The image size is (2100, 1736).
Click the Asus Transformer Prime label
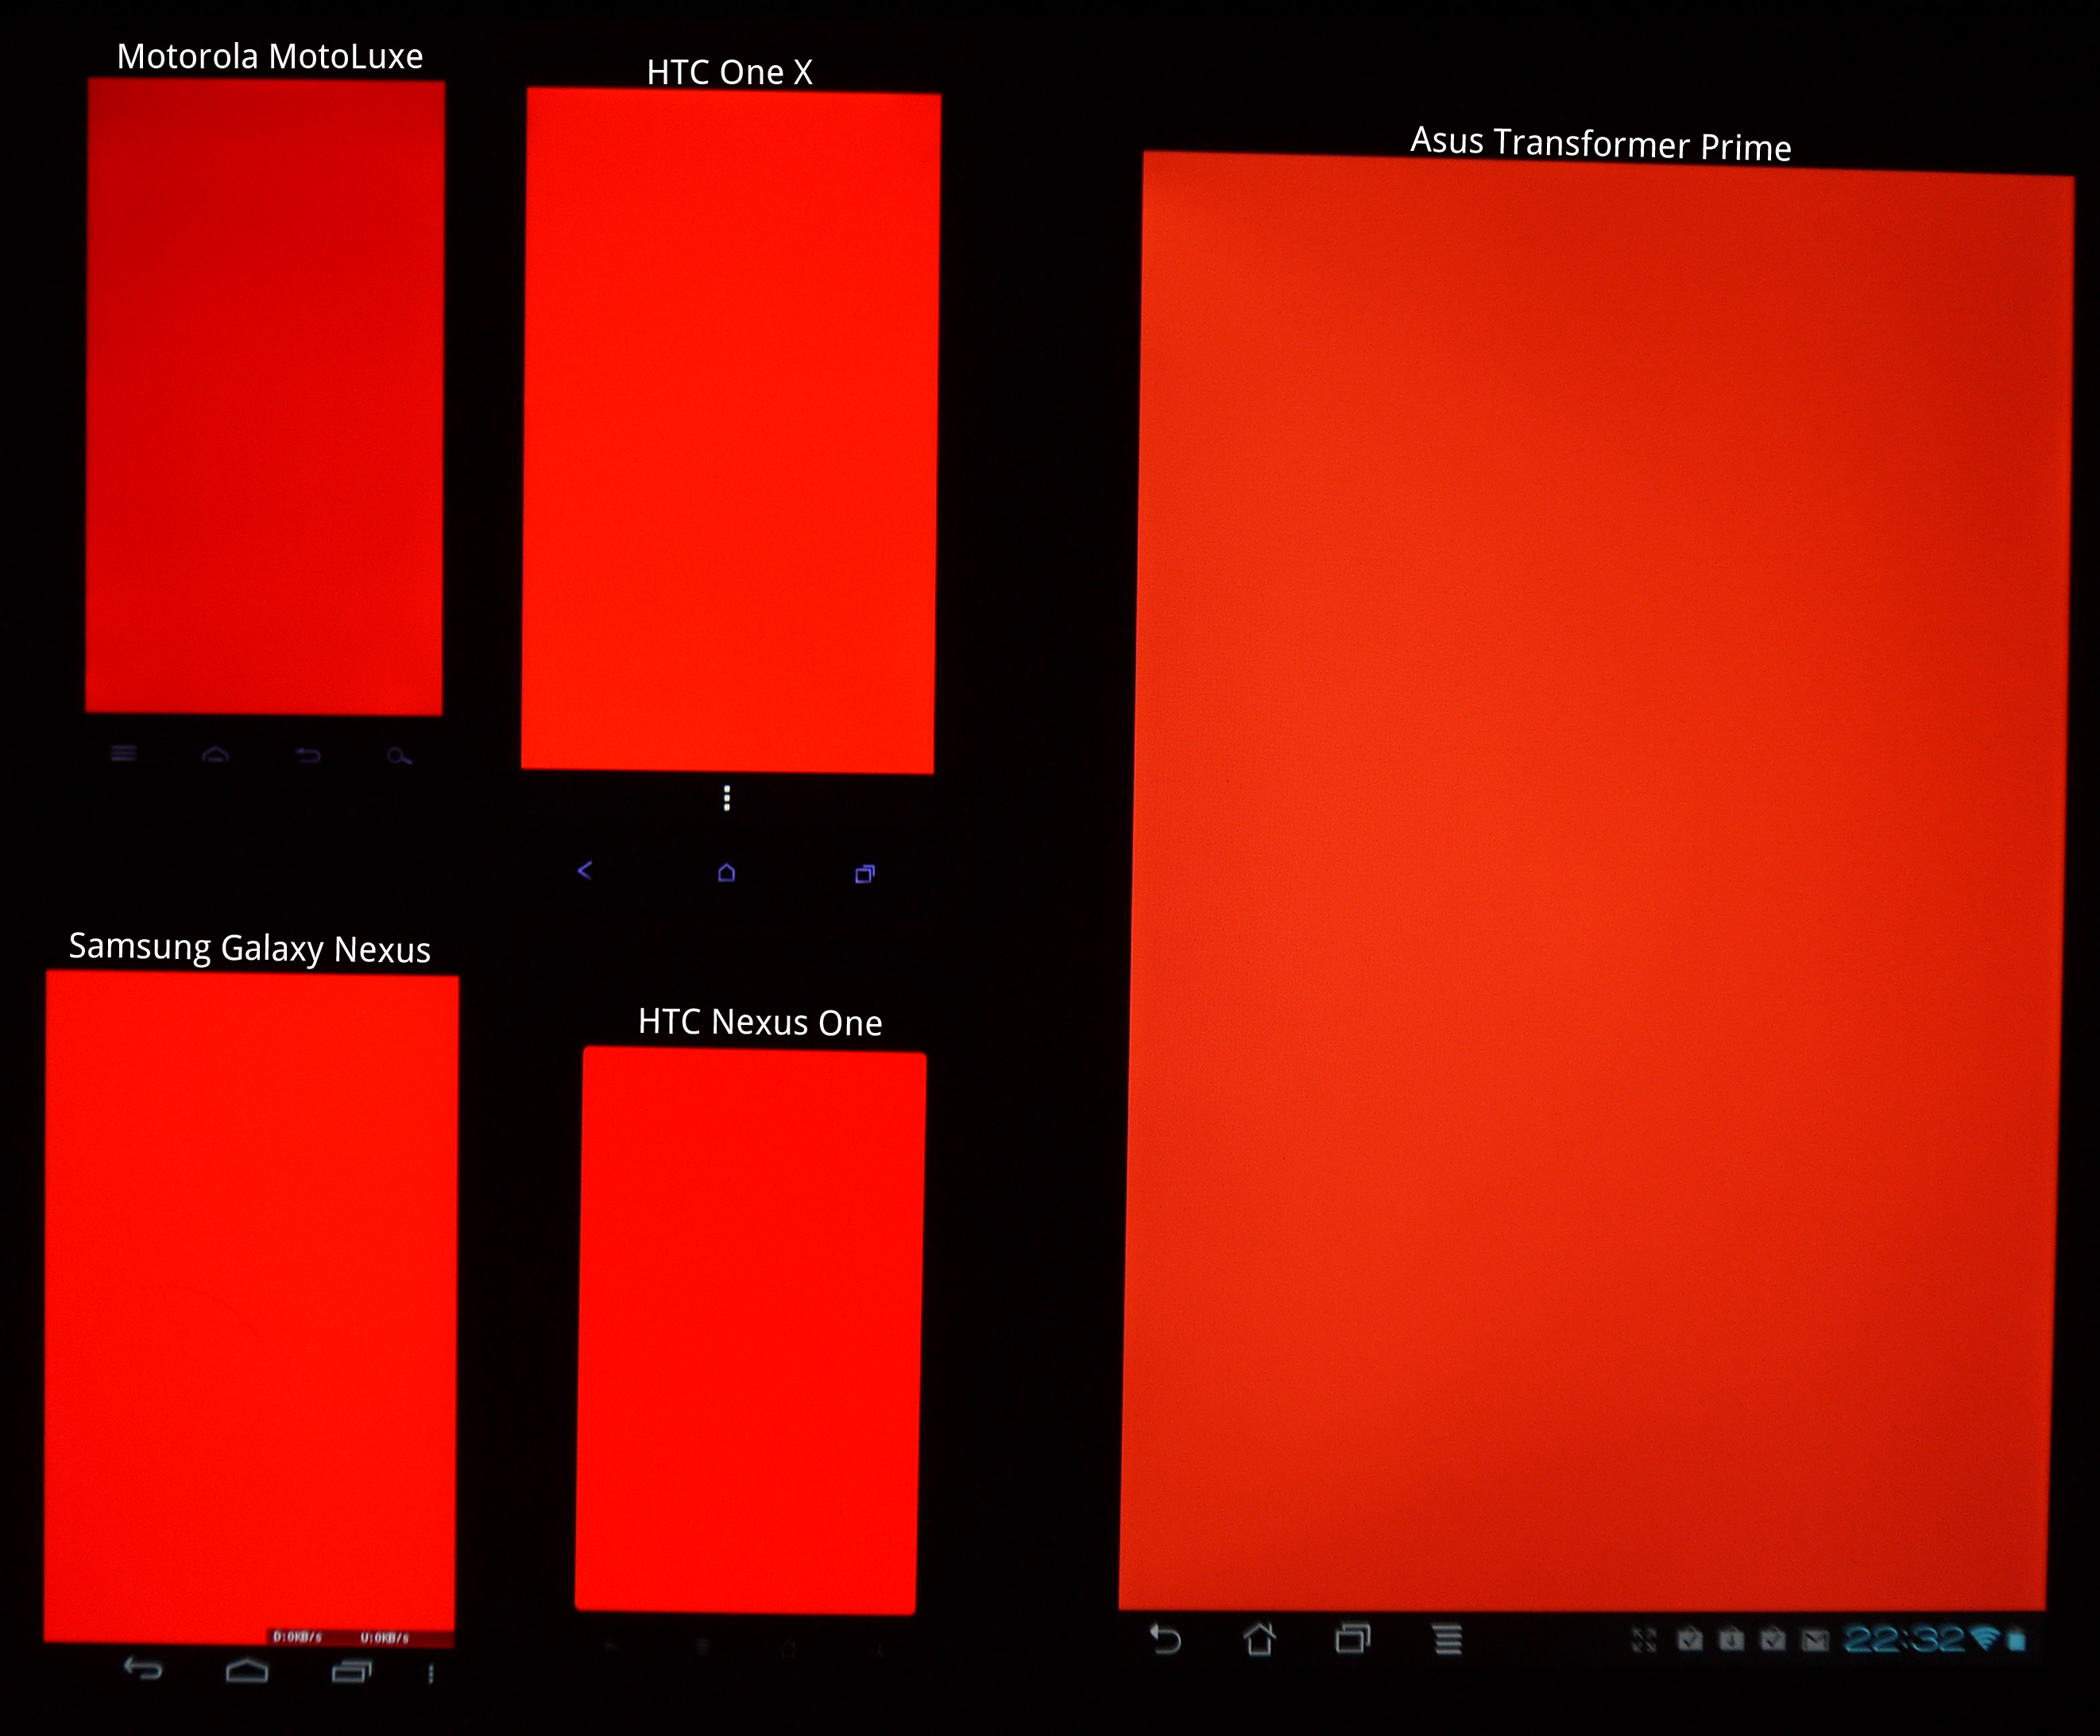1600,144
